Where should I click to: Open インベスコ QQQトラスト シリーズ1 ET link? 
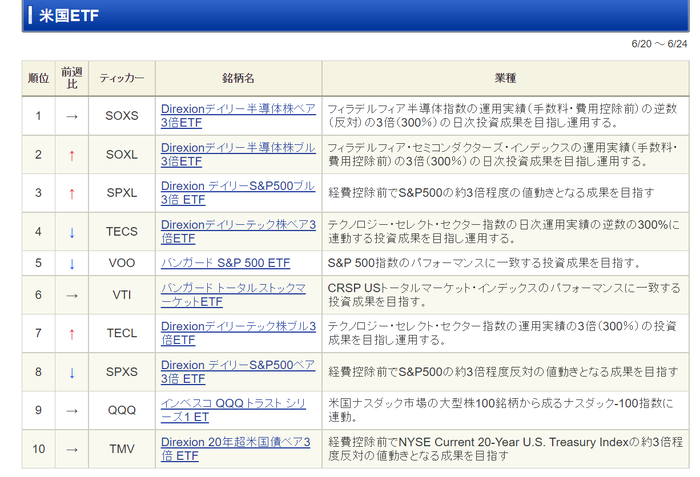[233, 410]
